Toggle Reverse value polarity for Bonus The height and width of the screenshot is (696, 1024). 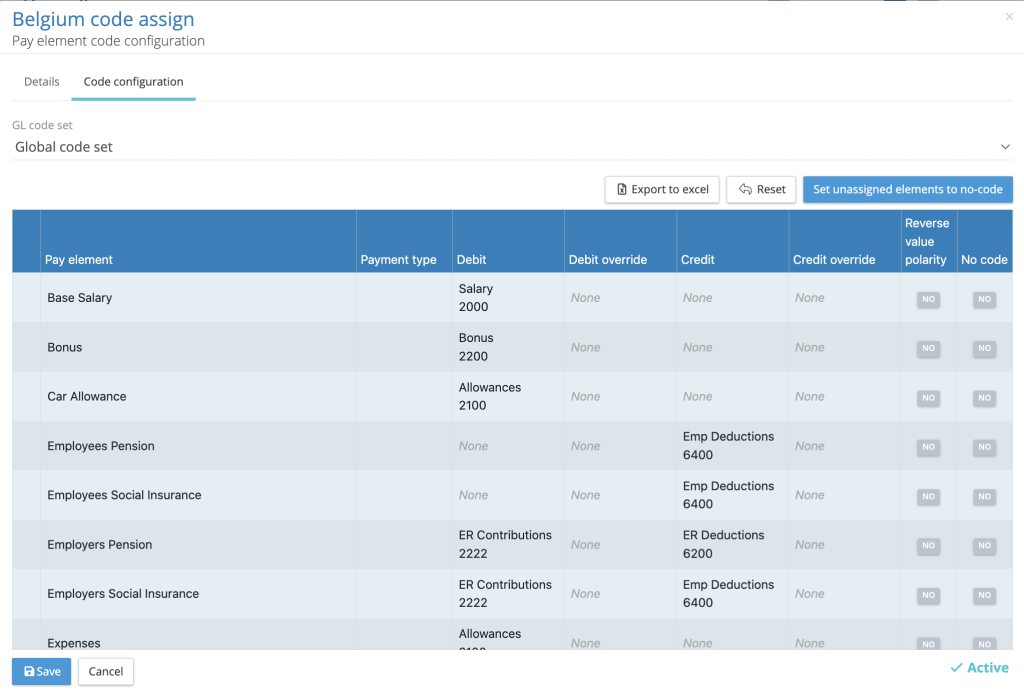click(x=928, y=348)
